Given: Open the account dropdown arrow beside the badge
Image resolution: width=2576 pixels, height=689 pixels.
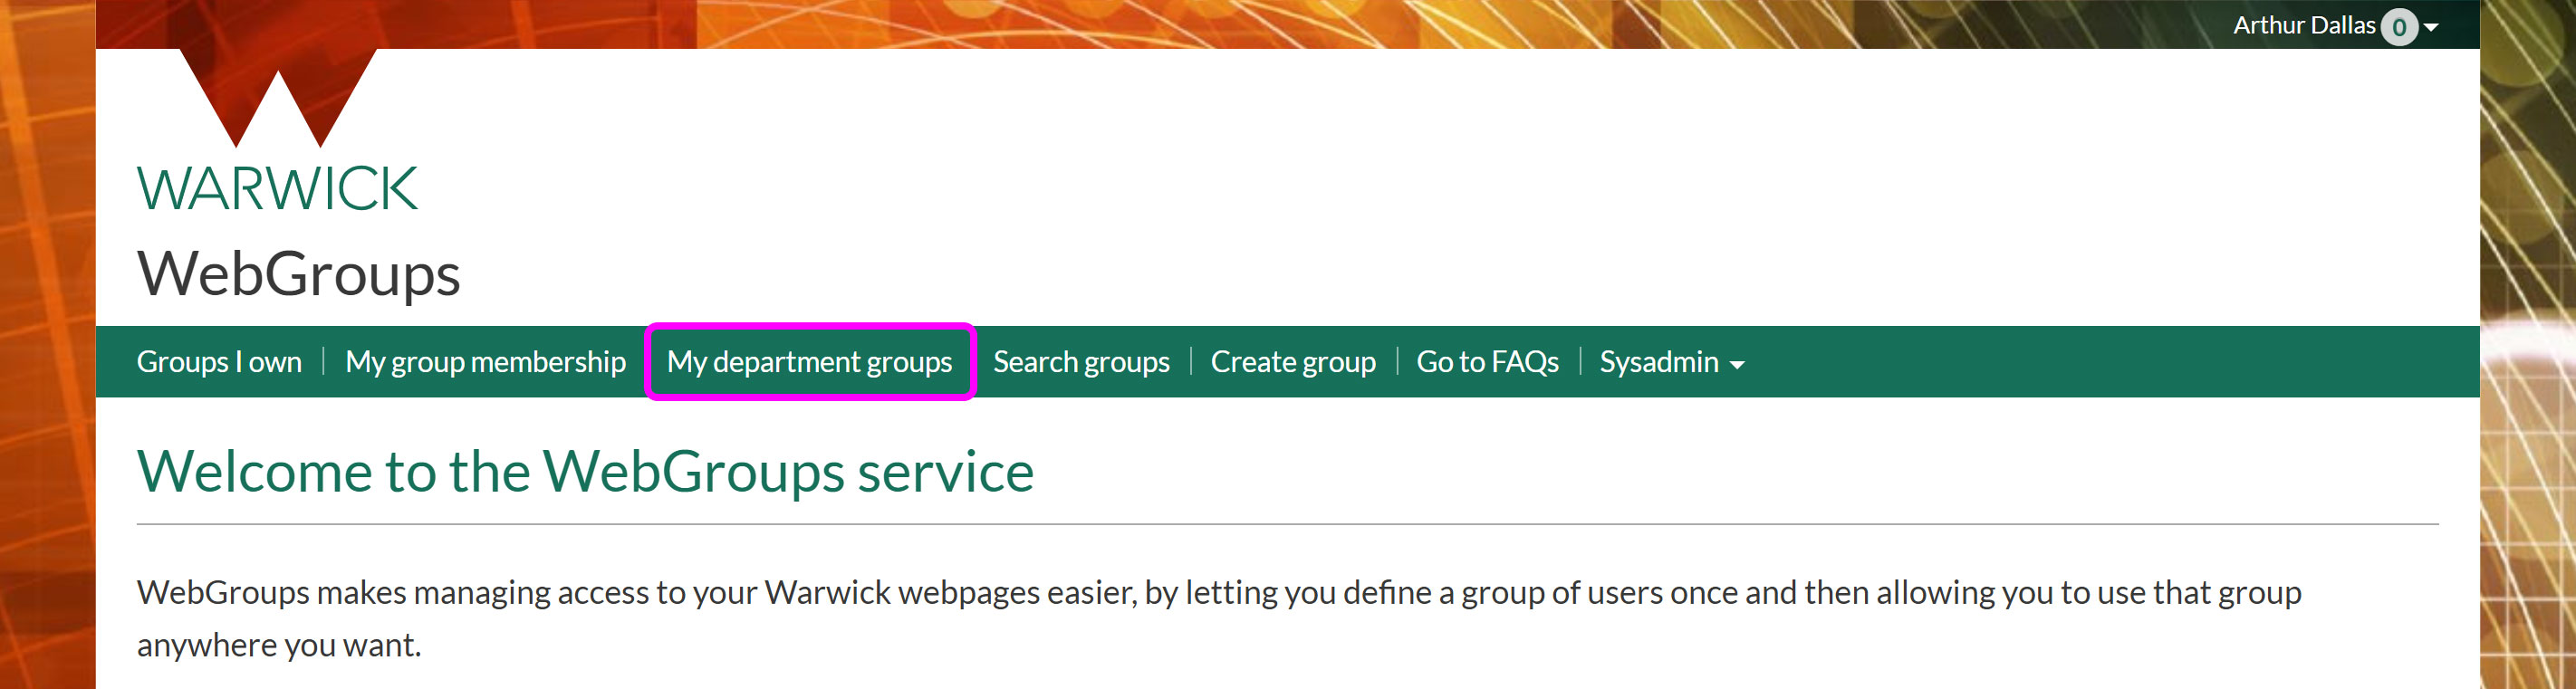Looking at the screenshot, I should click(x=2430, y=27).
